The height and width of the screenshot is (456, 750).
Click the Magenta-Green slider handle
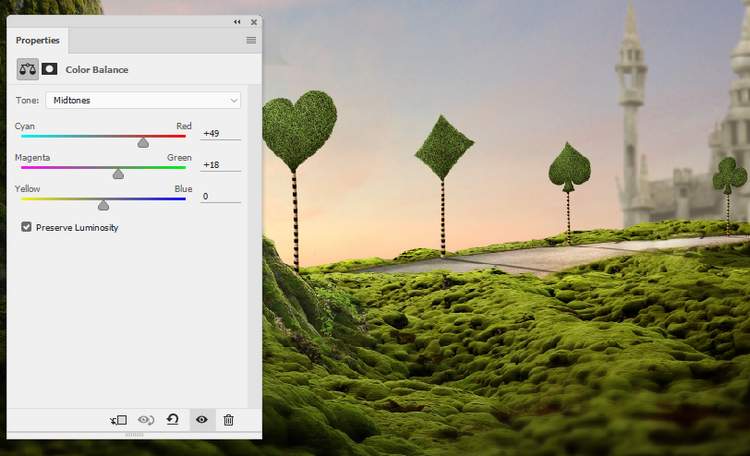tap(118, 174)
